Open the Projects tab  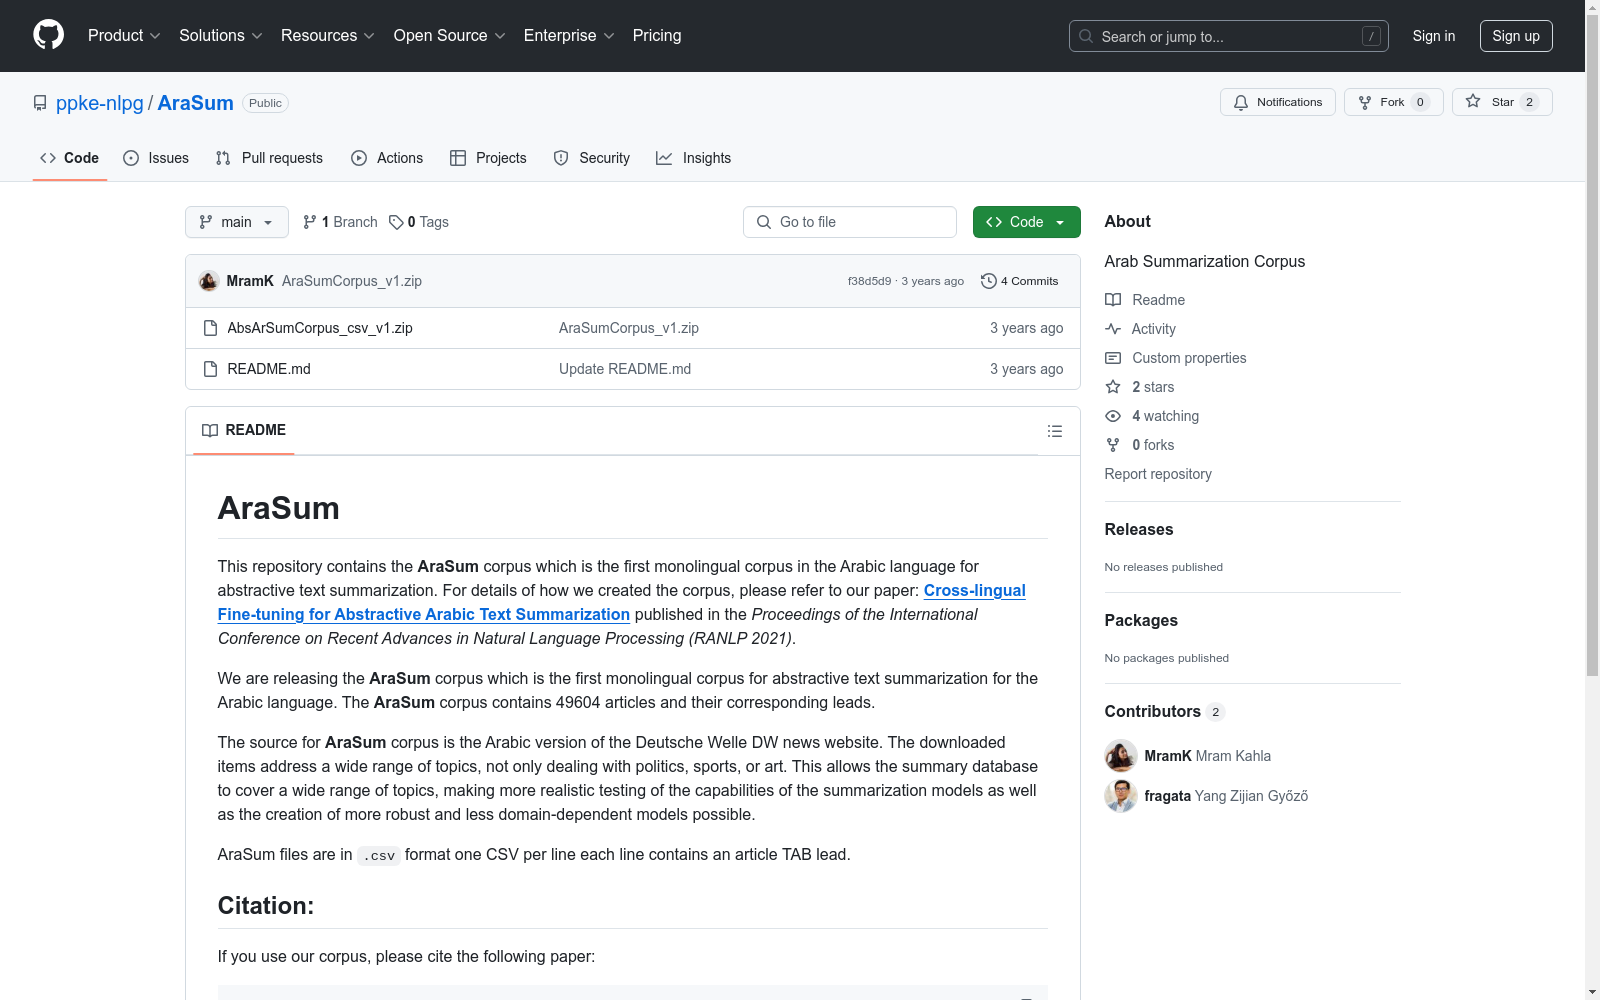click(x=488, y=158)
